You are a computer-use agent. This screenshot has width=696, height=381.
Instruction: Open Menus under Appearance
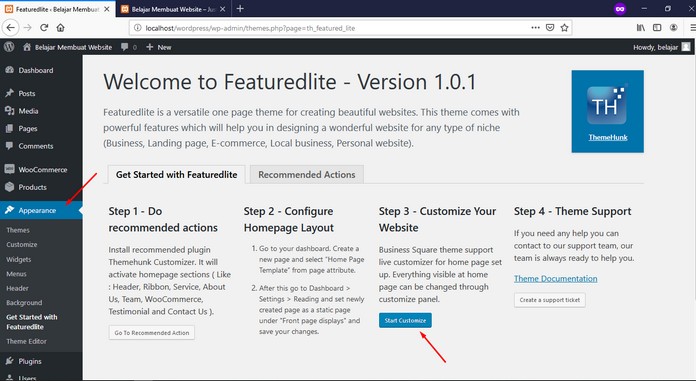coord(16,274)
